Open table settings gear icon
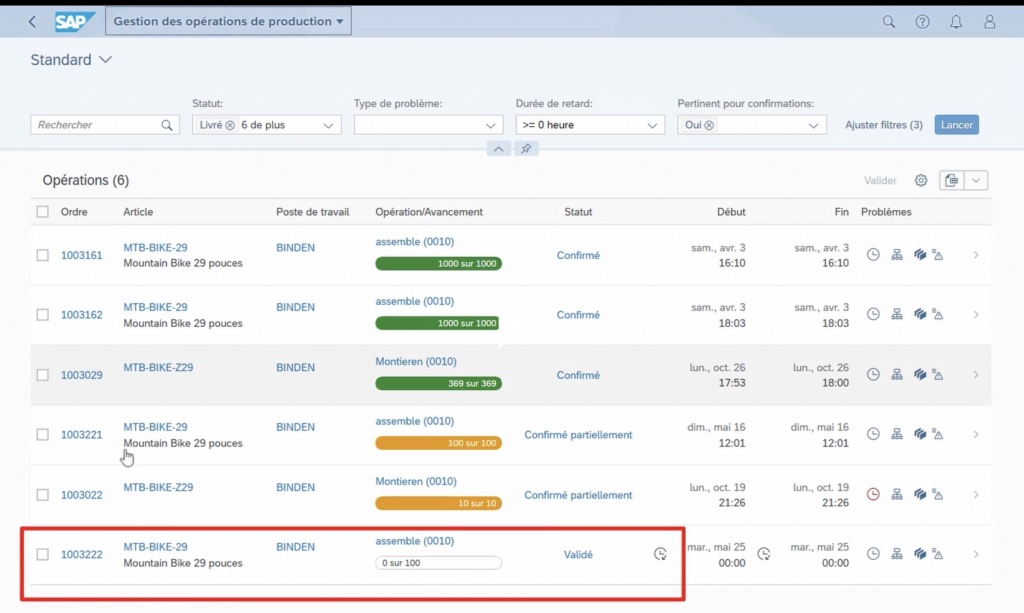The height and width of the screenshot is (613, 1024). click(x=921, y=181)
